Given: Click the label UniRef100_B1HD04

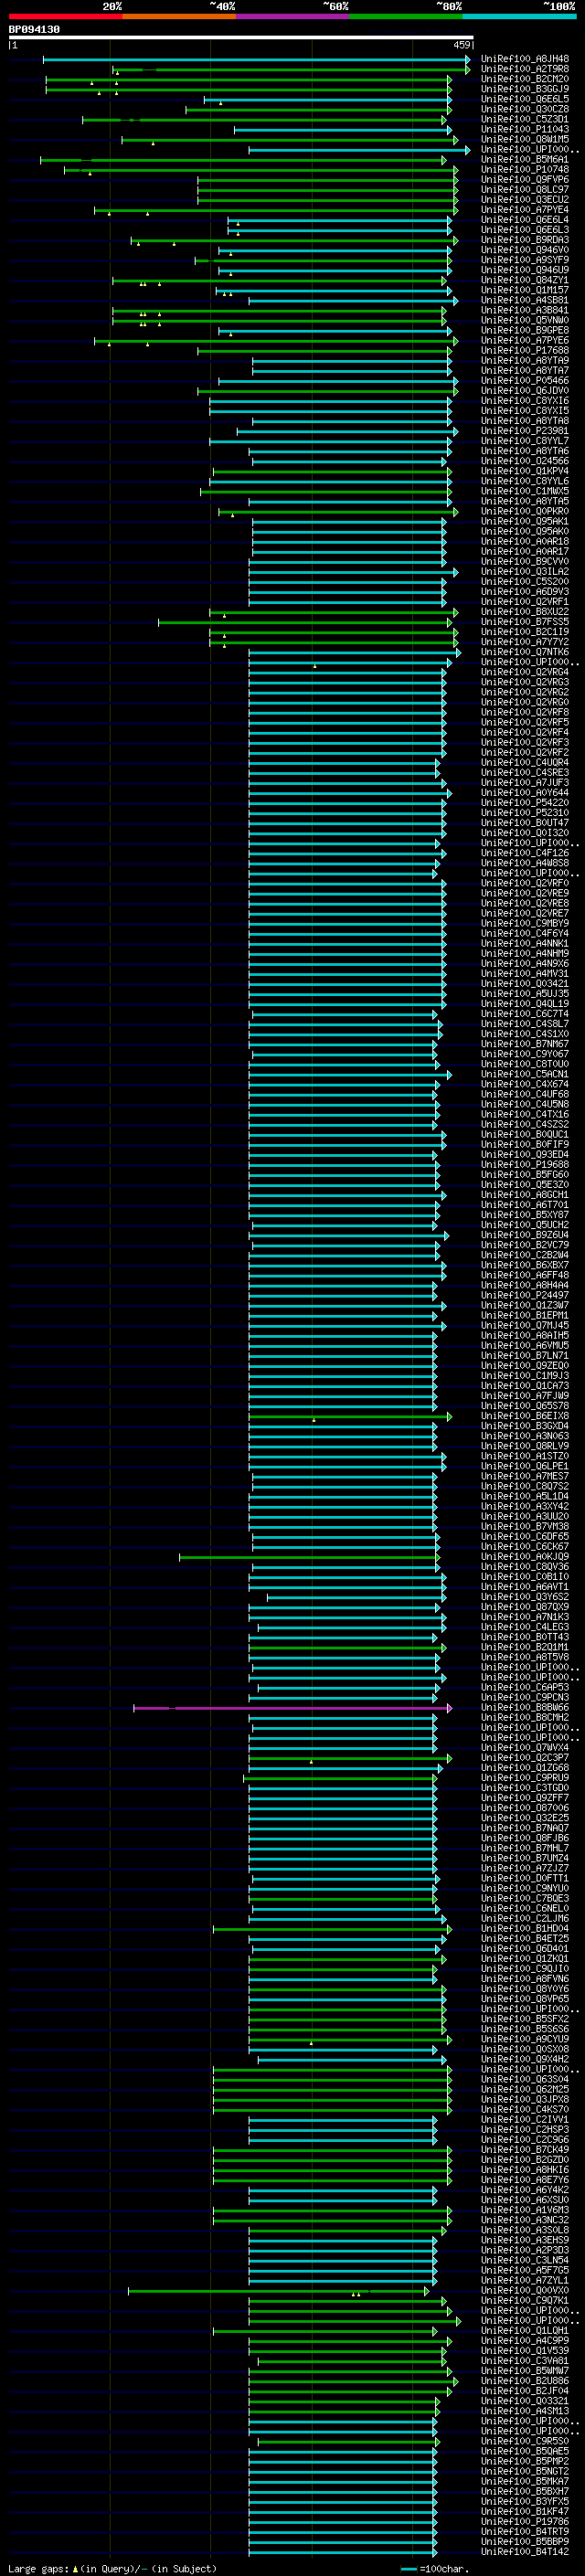Looking at the screenshot, I should click(x=525, y=1929).
